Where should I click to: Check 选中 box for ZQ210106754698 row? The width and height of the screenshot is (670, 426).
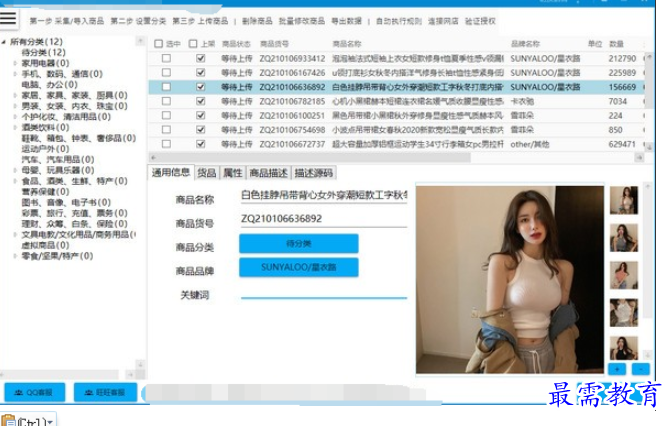point(166,129)
